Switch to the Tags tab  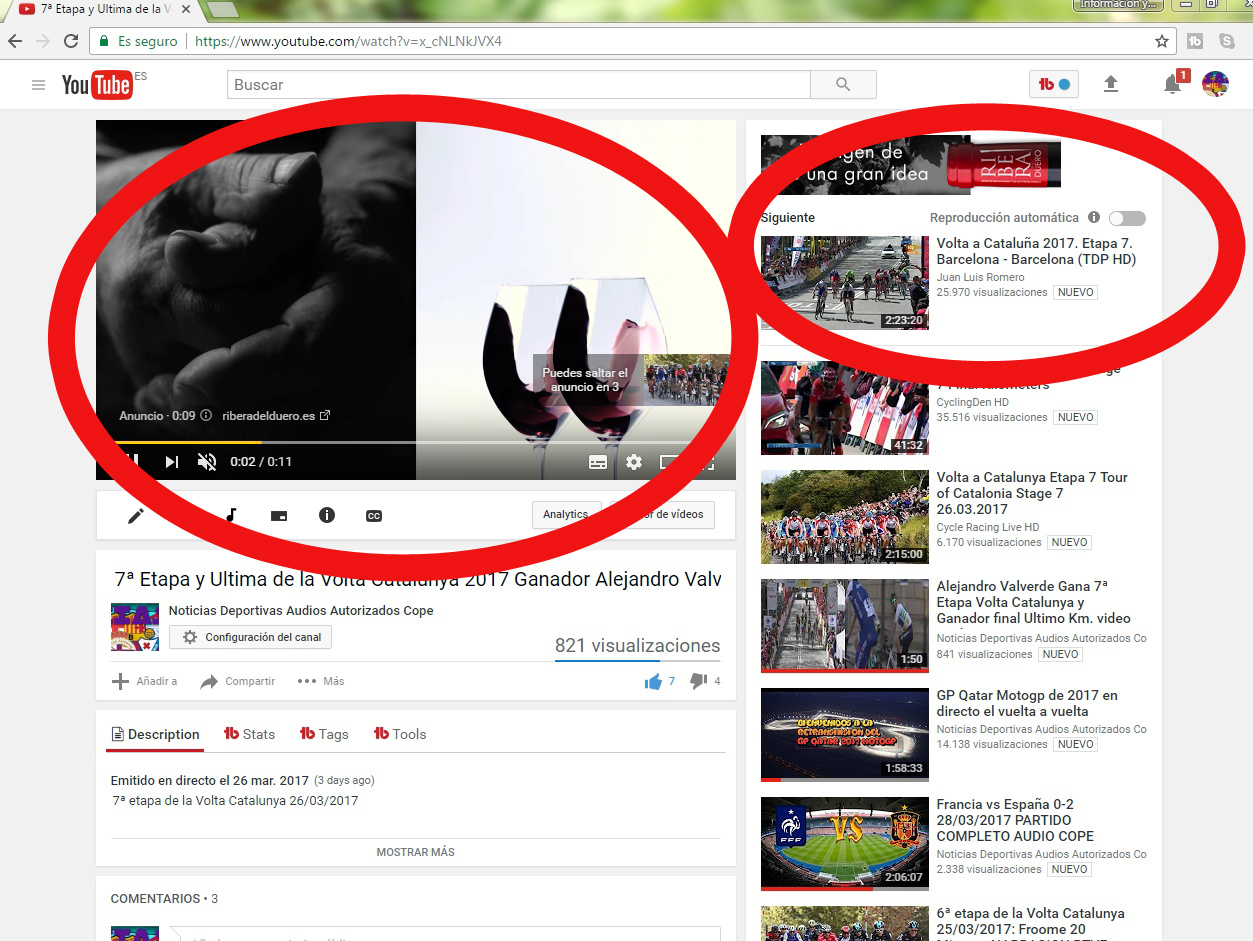tap(324, 734)
